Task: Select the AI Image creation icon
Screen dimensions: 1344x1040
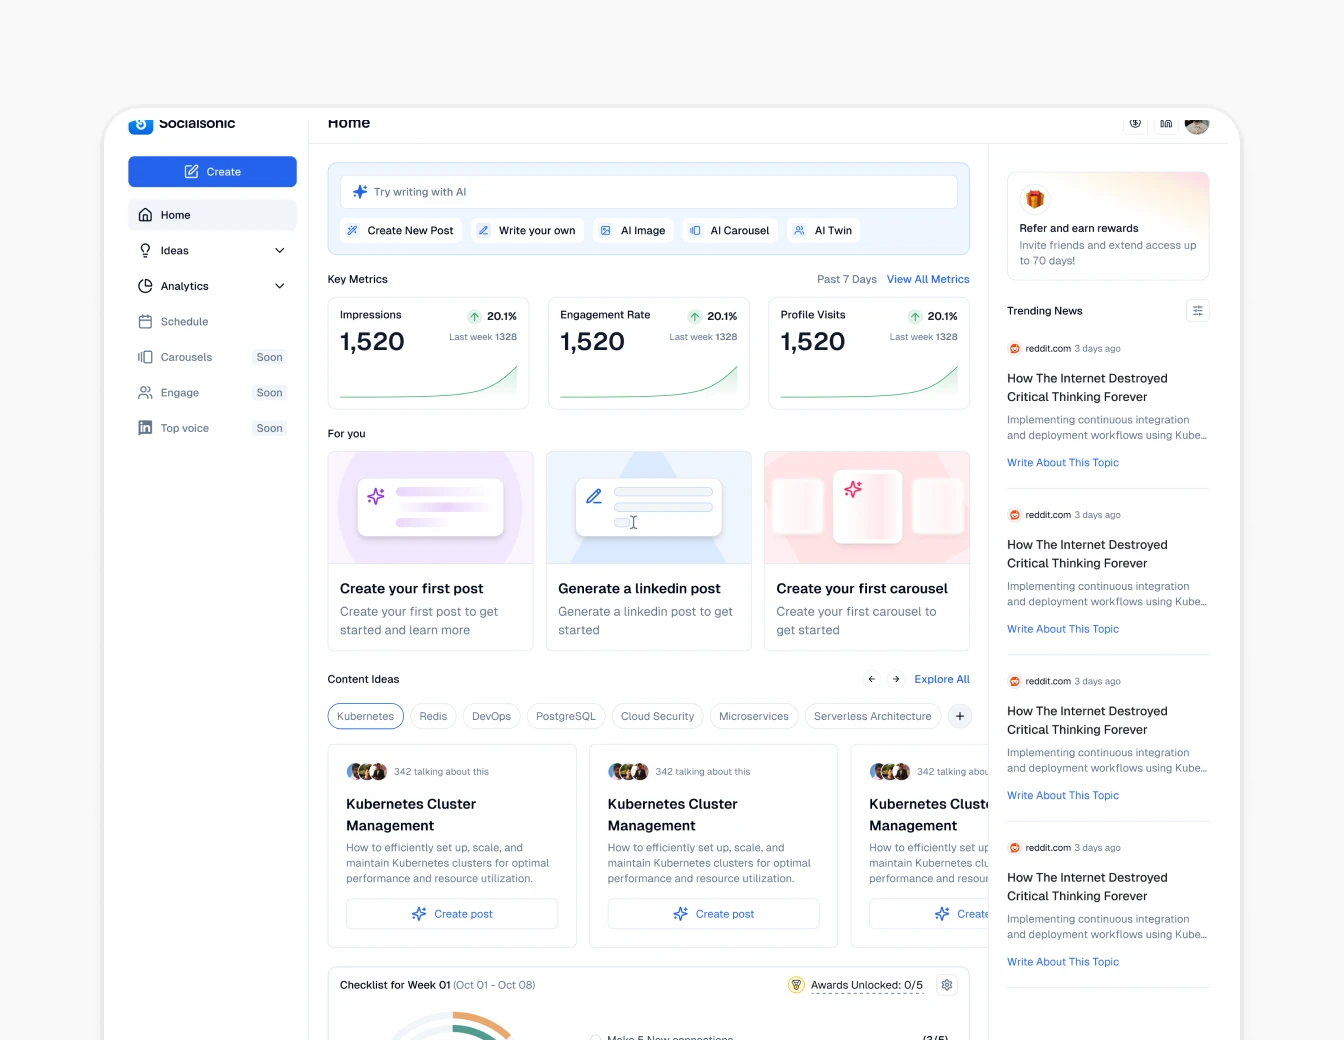Action: 606,230
